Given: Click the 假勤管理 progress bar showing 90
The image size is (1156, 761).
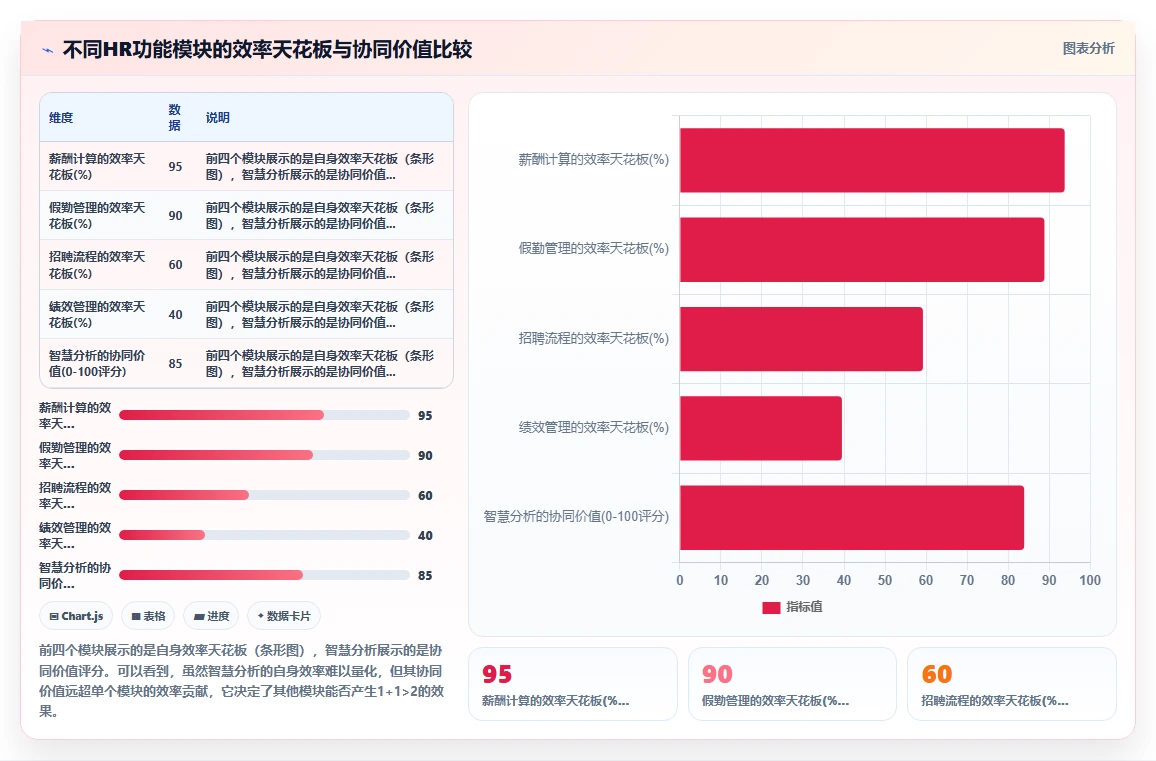Looking at the screenshot, I should click(x=264, y=455).
